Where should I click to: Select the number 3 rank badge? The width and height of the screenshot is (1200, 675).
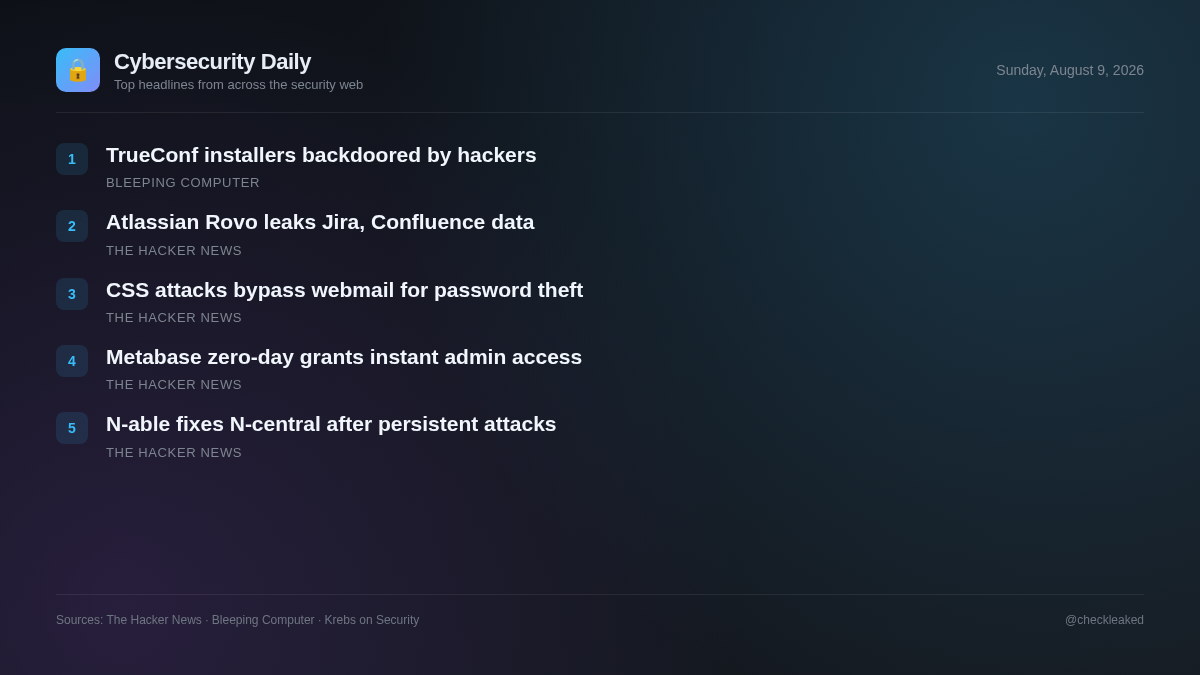[x=72, y=294]
